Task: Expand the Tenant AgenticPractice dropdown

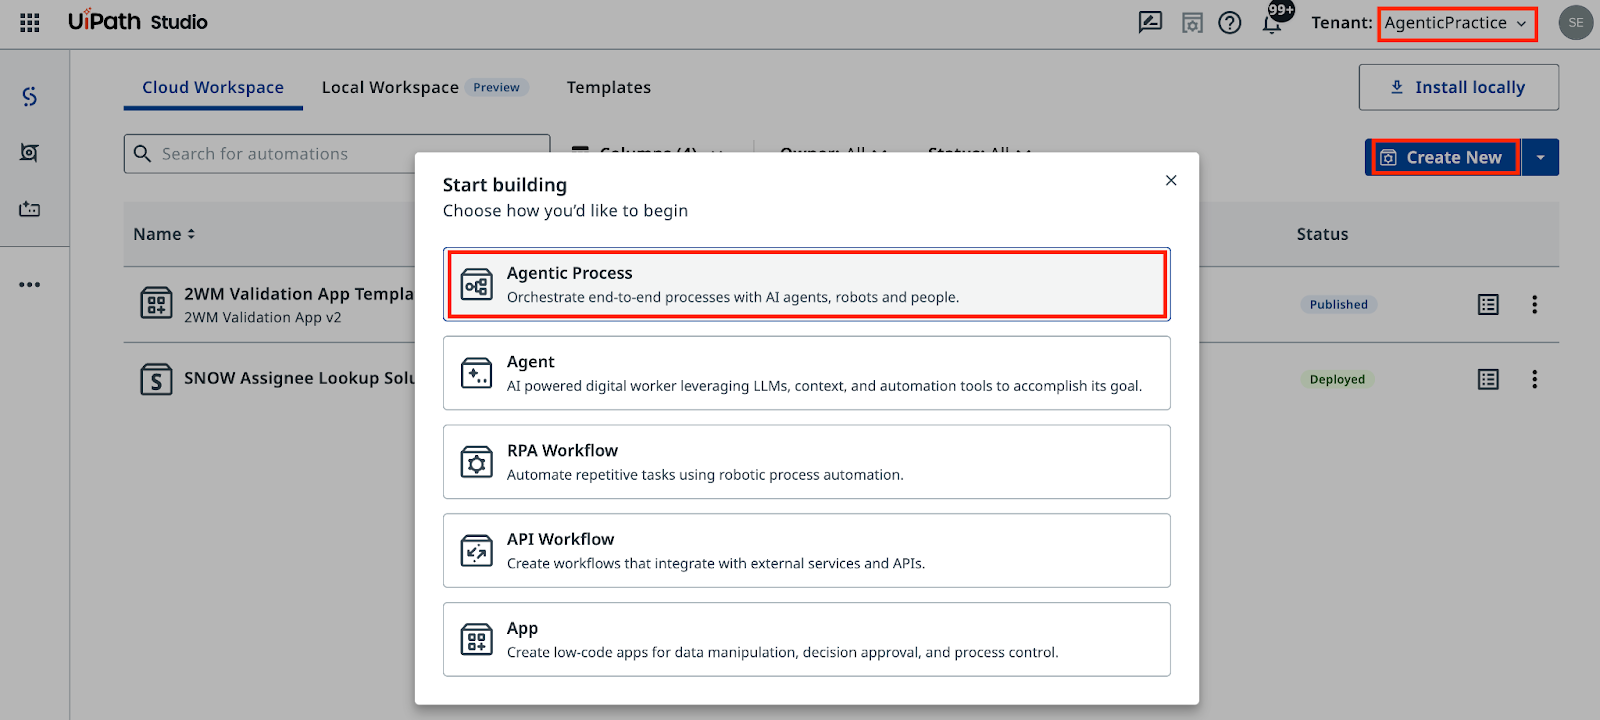Action: point(1456,23)
